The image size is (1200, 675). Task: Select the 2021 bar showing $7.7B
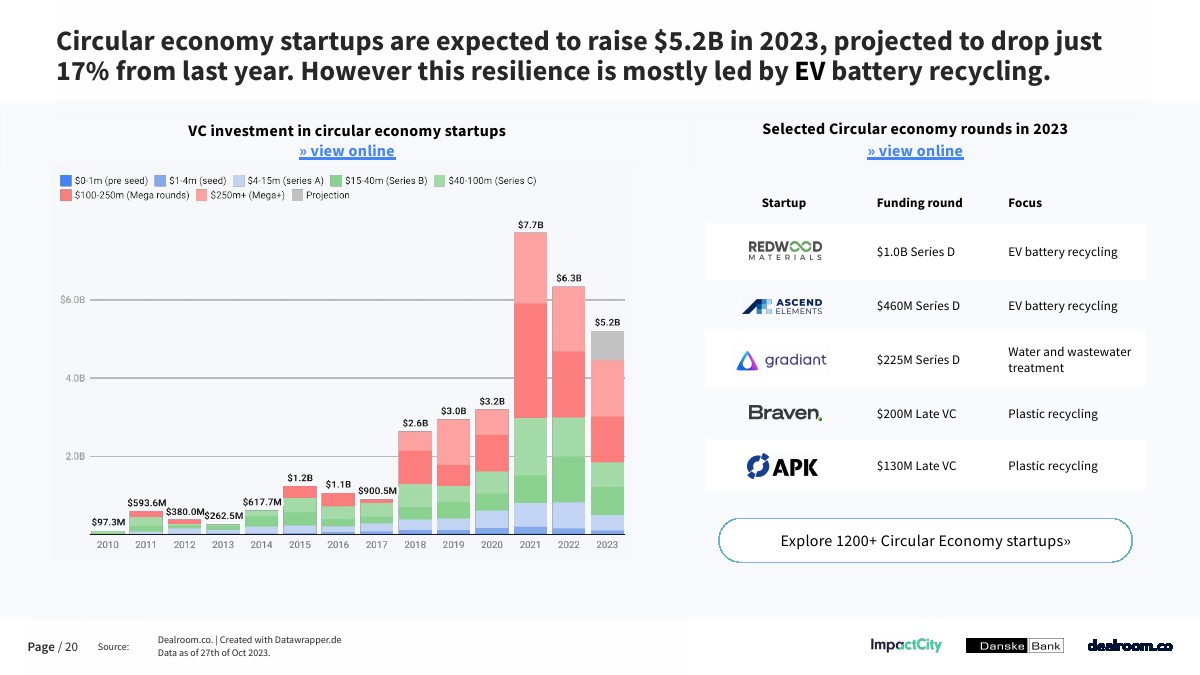(x=530, y=383)
